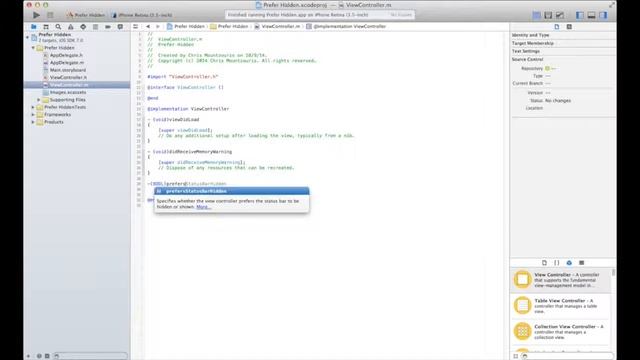Show the Project navigator
Viewport: 640px width, 360px height.
coord(33,27)
